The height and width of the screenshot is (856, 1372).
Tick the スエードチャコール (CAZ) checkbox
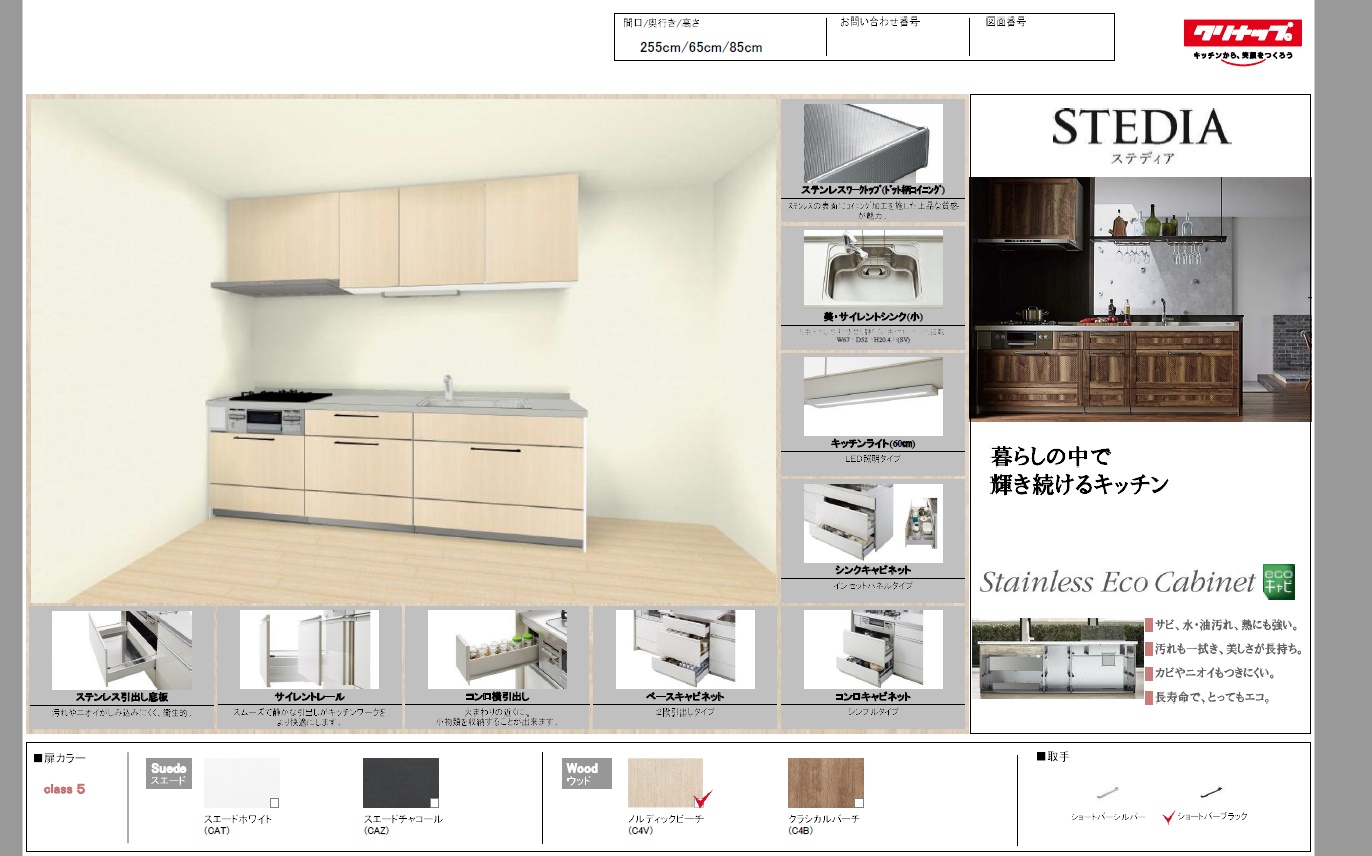pyautogui.click(x=434, y=802)
